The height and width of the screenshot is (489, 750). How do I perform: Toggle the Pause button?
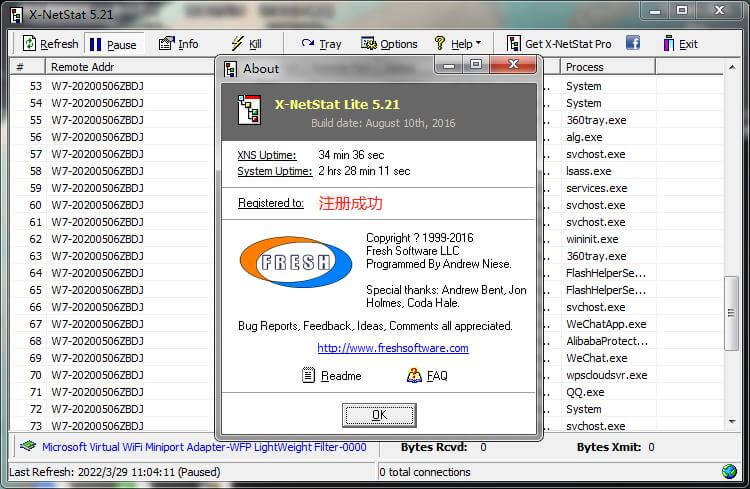tap(113, 44)
